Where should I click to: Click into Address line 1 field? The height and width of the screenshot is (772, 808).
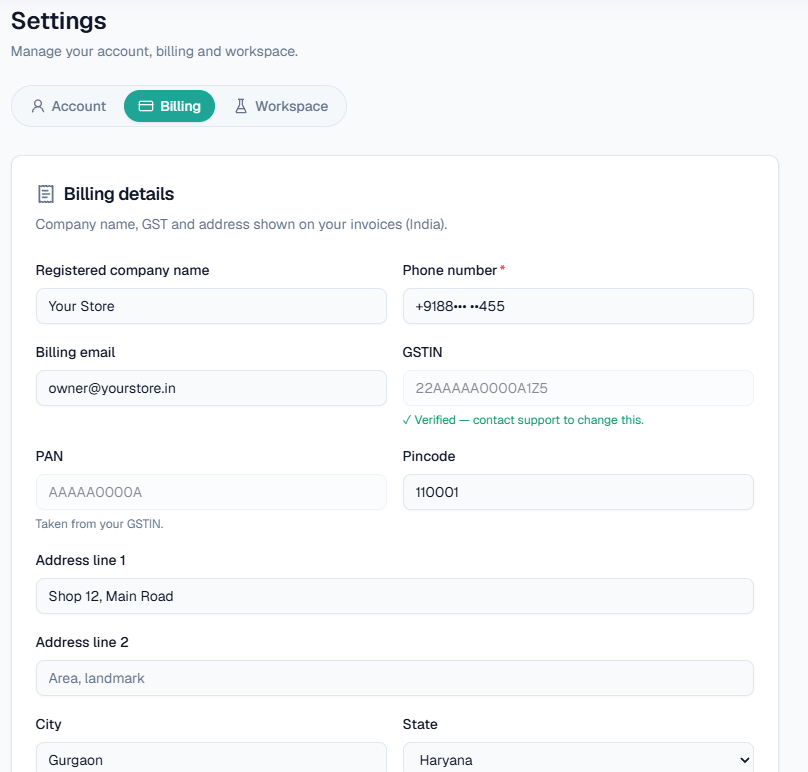(395, 596)
